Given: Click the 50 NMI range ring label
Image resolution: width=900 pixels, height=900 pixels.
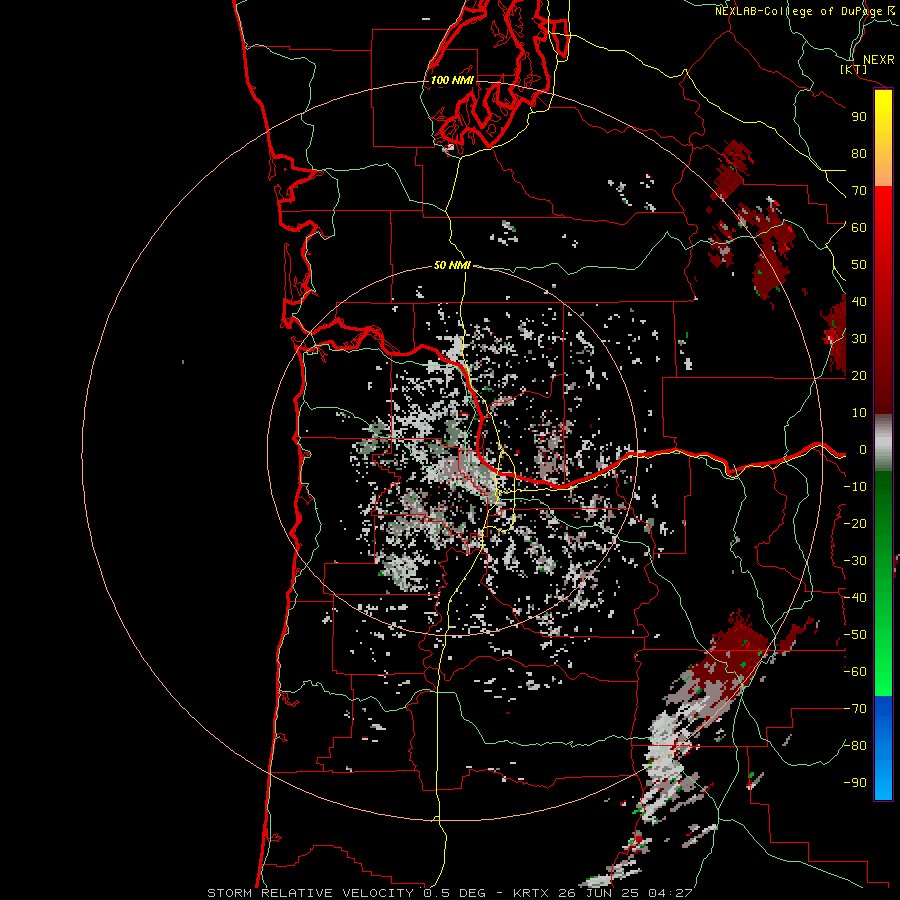Looking at the screenshot, I should tap(452, 265).
